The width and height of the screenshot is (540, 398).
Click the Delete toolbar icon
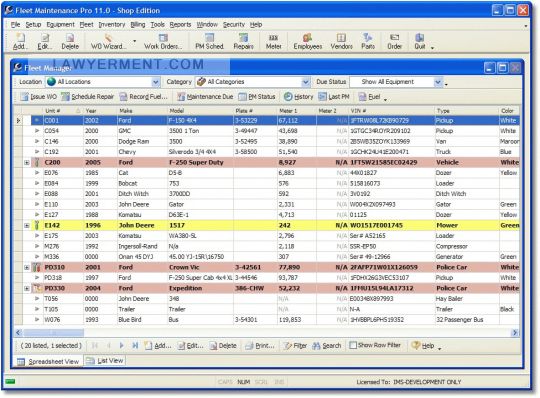70,42
